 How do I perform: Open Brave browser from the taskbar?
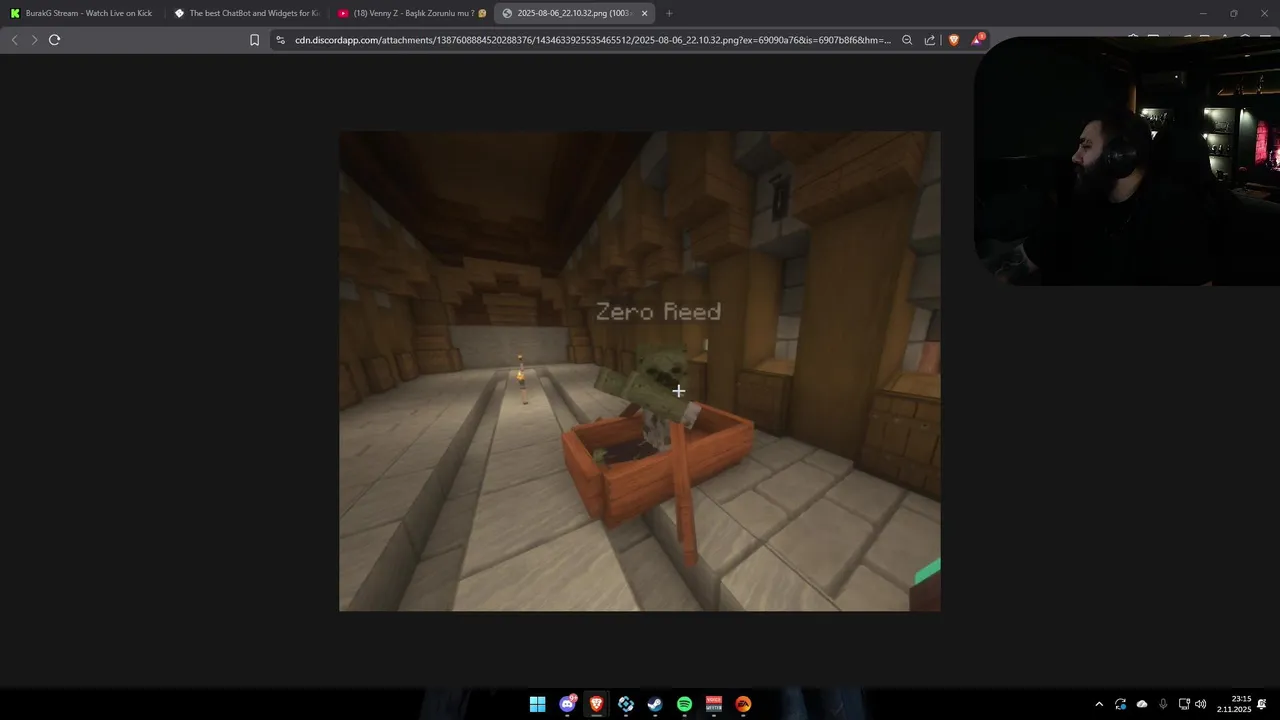tap(597, 704)
